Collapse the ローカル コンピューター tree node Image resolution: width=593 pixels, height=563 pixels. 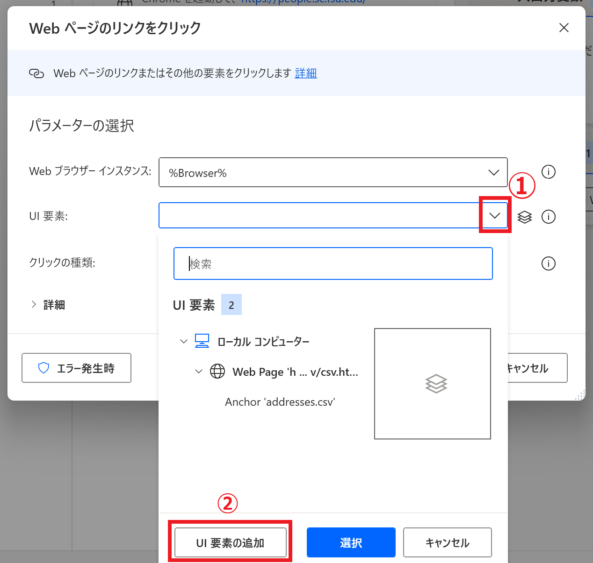coord(183,341)
